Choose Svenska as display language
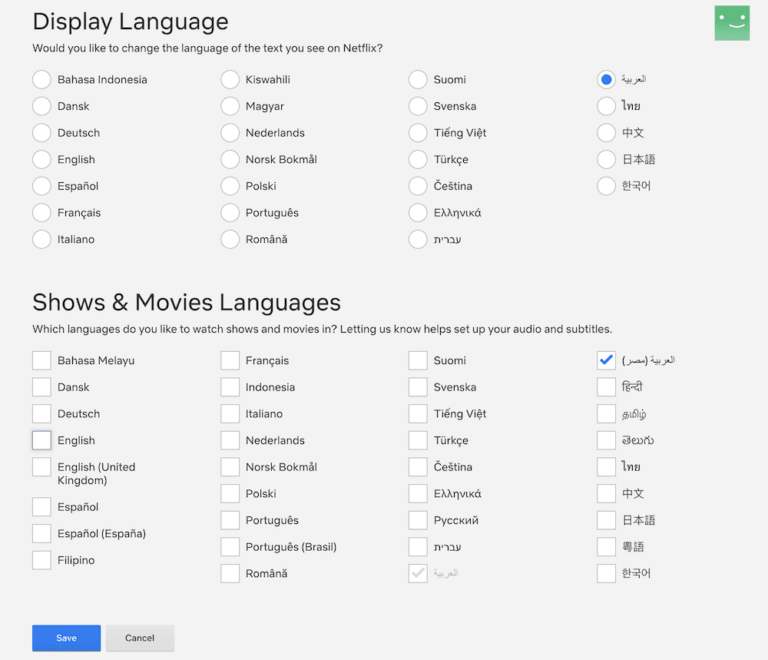The image size is (768, 660). coord(418,106)
